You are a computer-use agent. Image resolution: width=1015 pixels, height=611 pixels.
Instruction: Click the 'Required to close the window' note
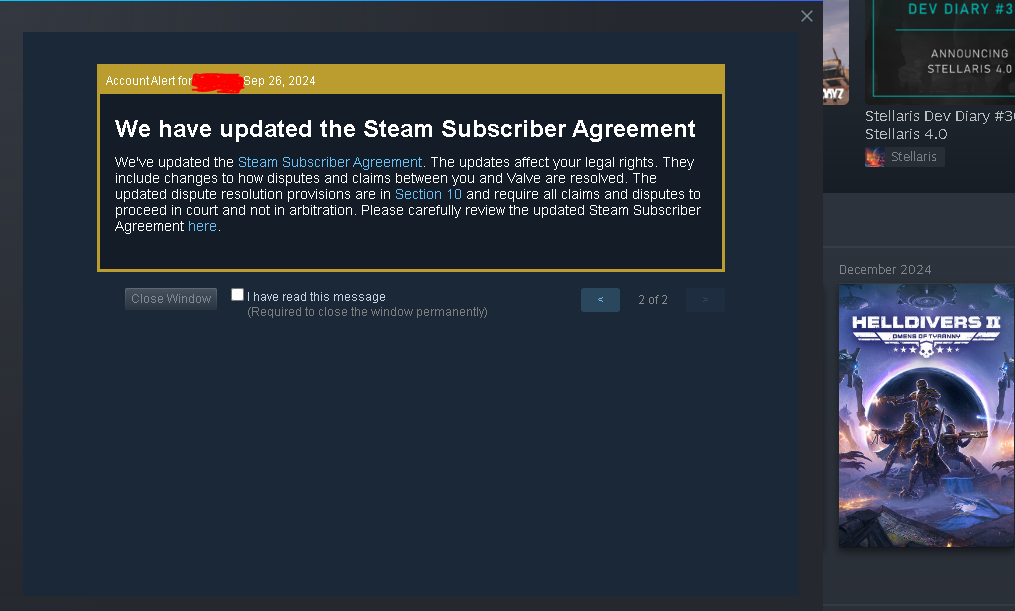pos(367,312)
